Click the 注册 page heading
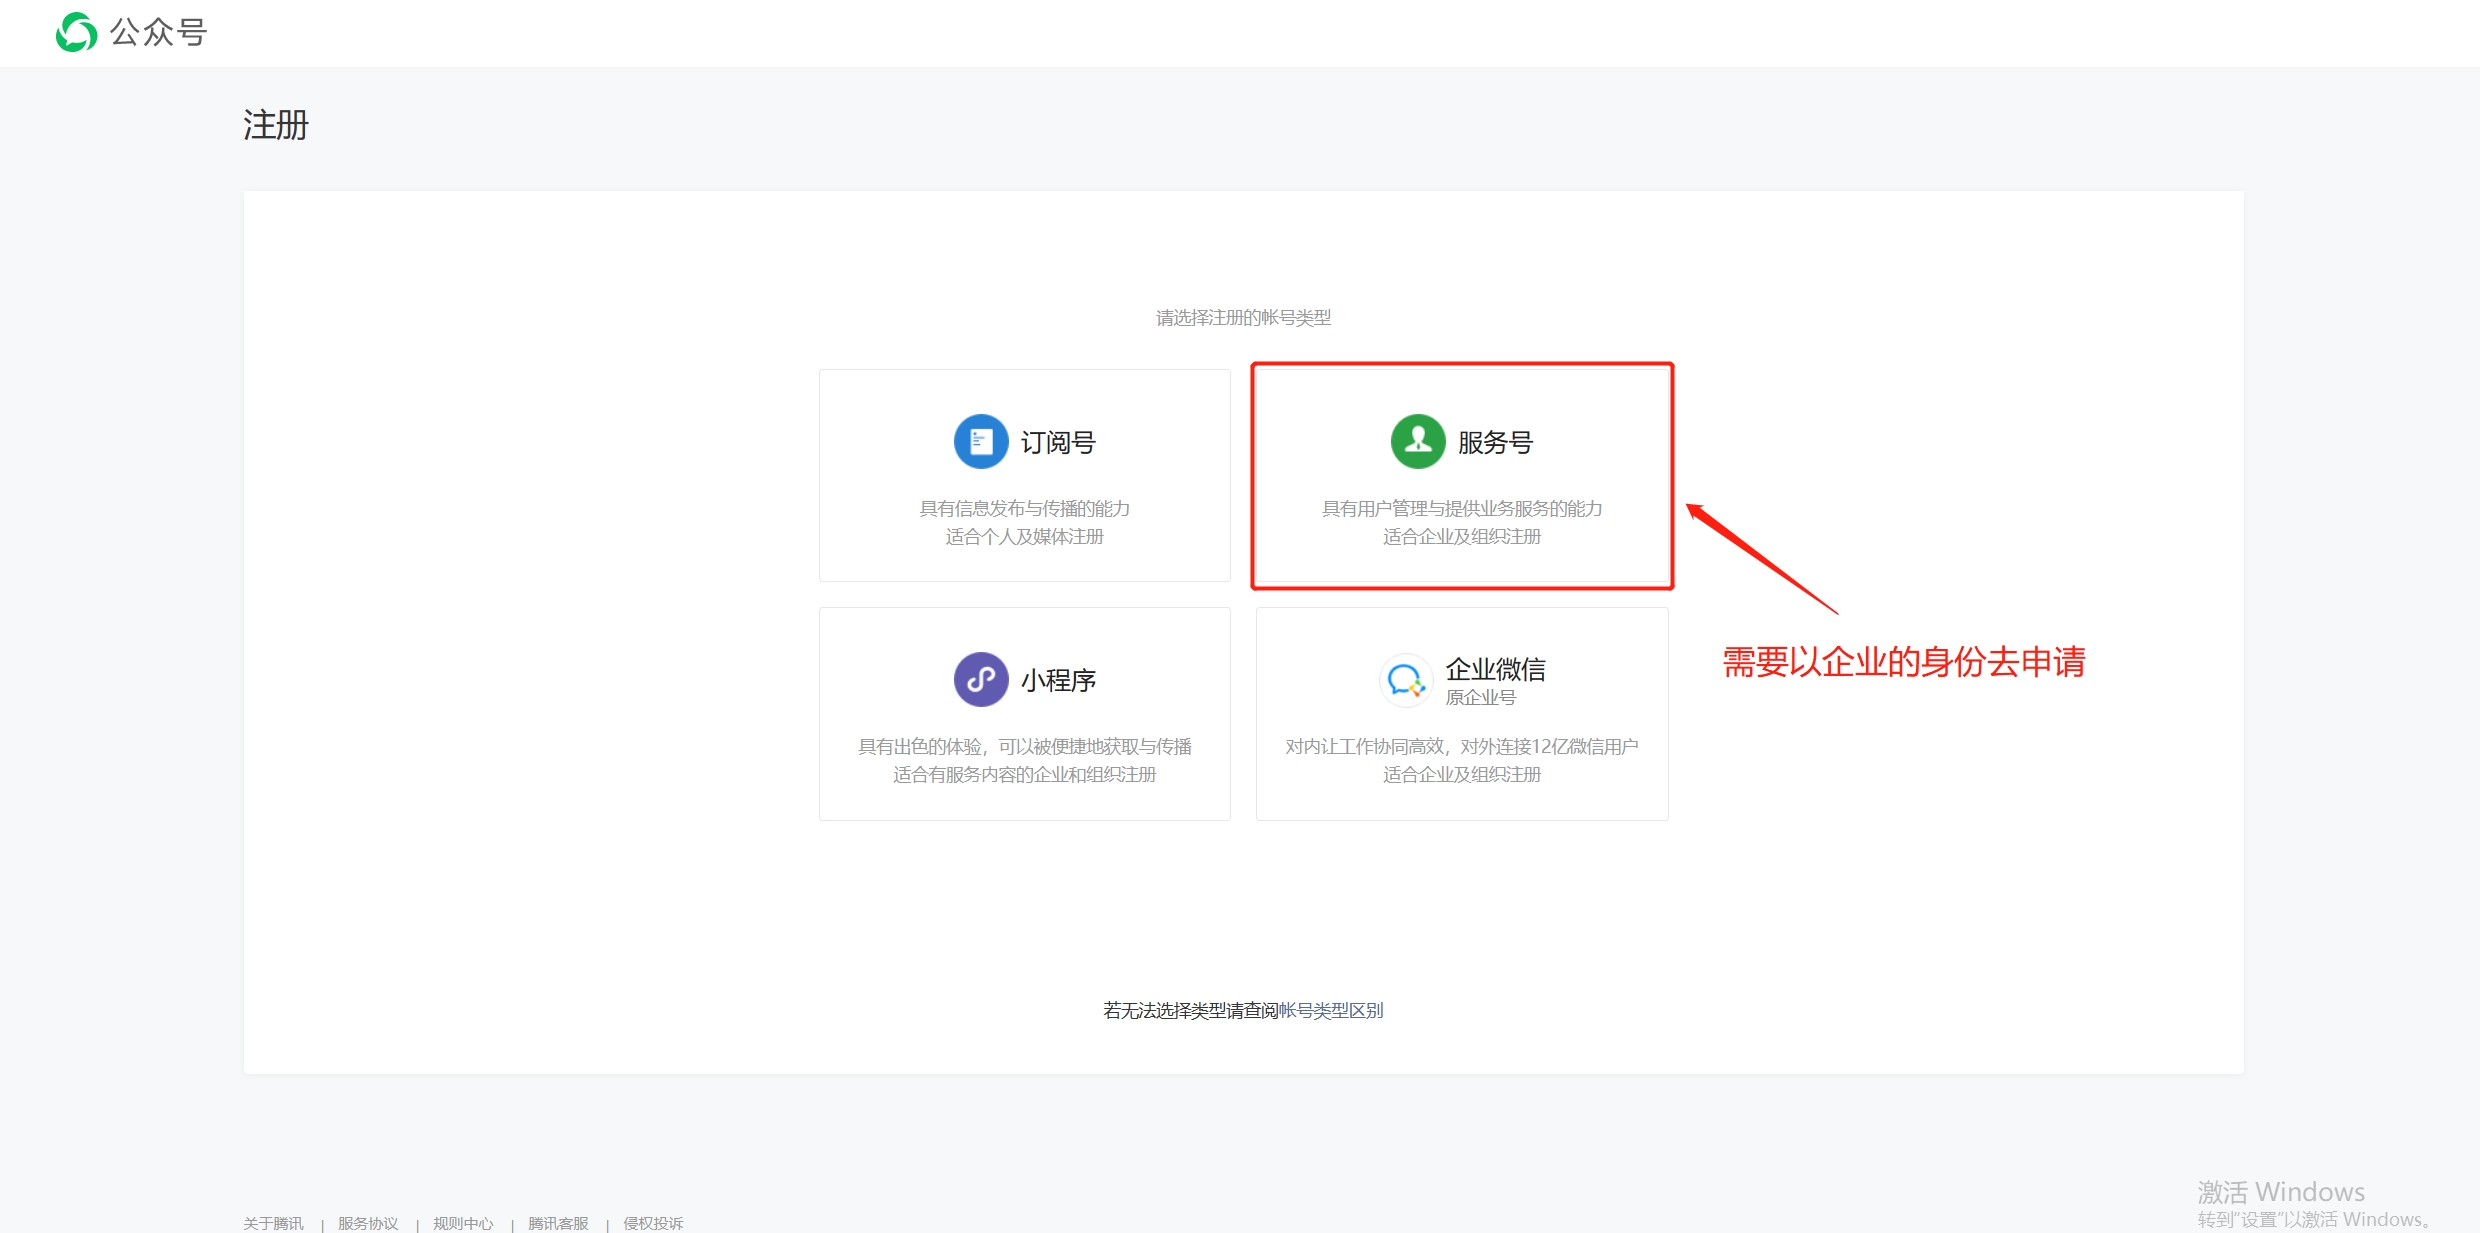This screenshot has width=2480, height=1233. (x=276, y=125)
